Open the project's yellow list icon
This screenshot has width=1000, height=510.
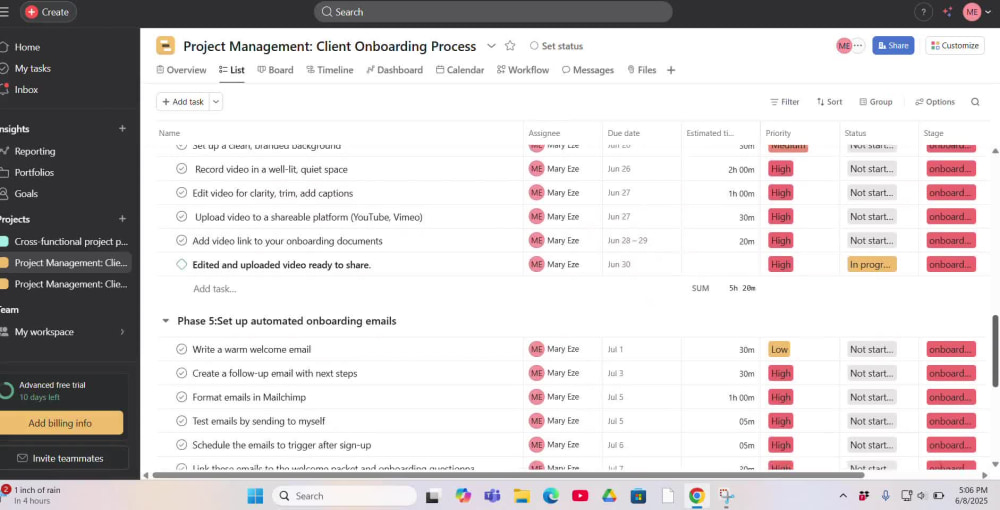tap(166, 46)
